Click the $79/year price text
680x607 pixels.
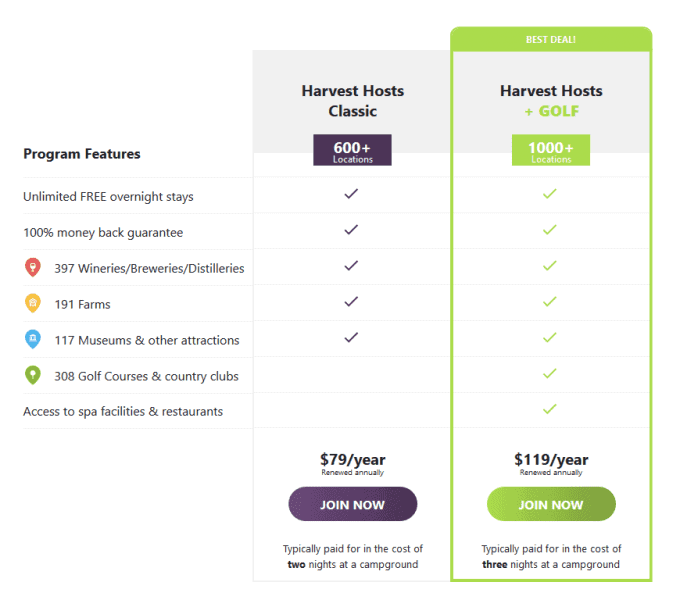click(353, 459)
